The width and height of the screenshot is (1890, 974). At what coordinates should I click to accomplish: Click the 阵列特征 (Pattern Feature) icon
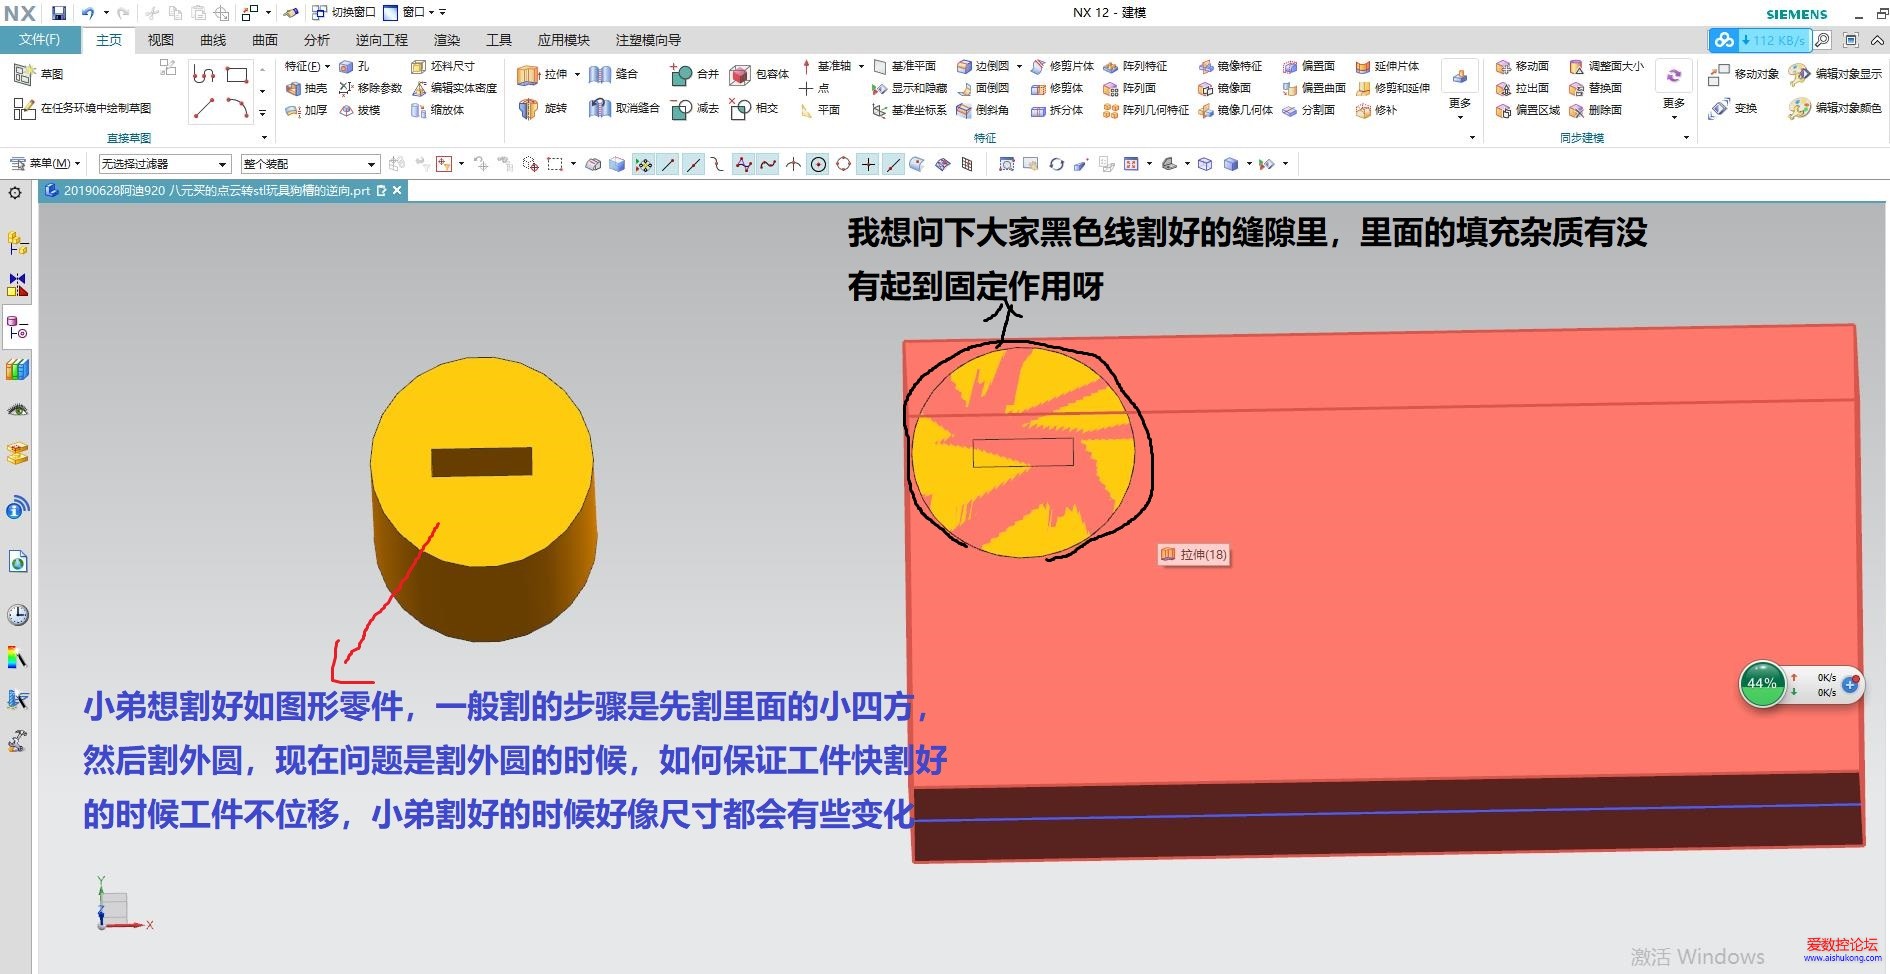point(1110,66)
